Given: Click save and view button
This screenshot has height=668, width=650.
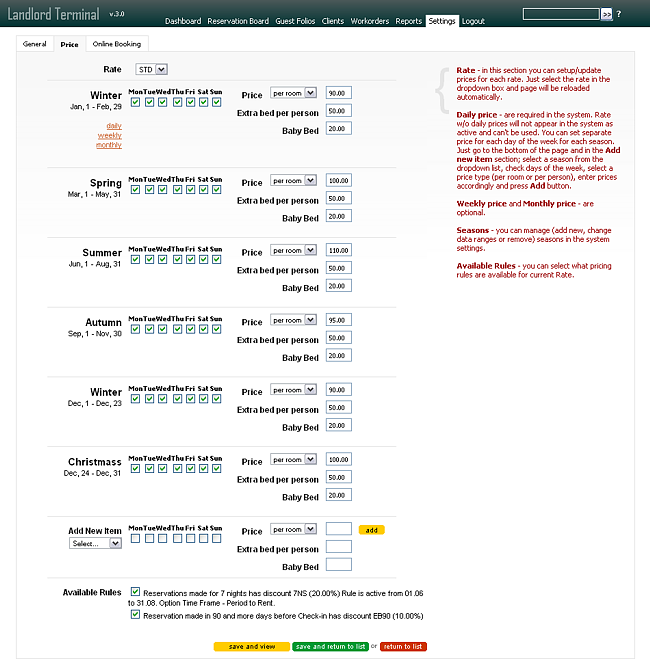Looking at the screenshot, I should tap(252, 646).
